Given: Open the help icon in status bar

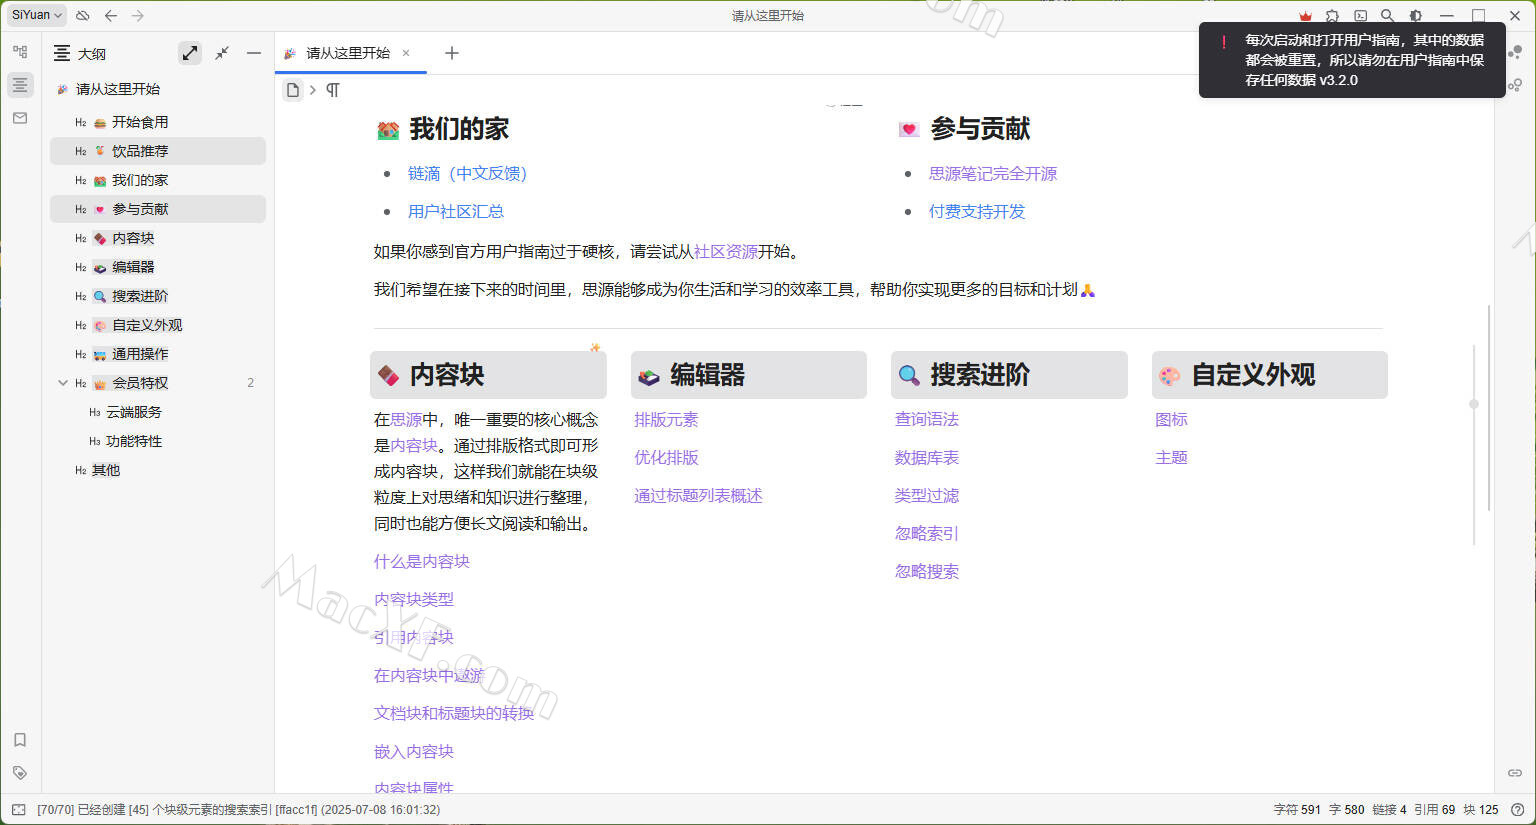Looking at the screenshot, I should tap(1517, 810).
